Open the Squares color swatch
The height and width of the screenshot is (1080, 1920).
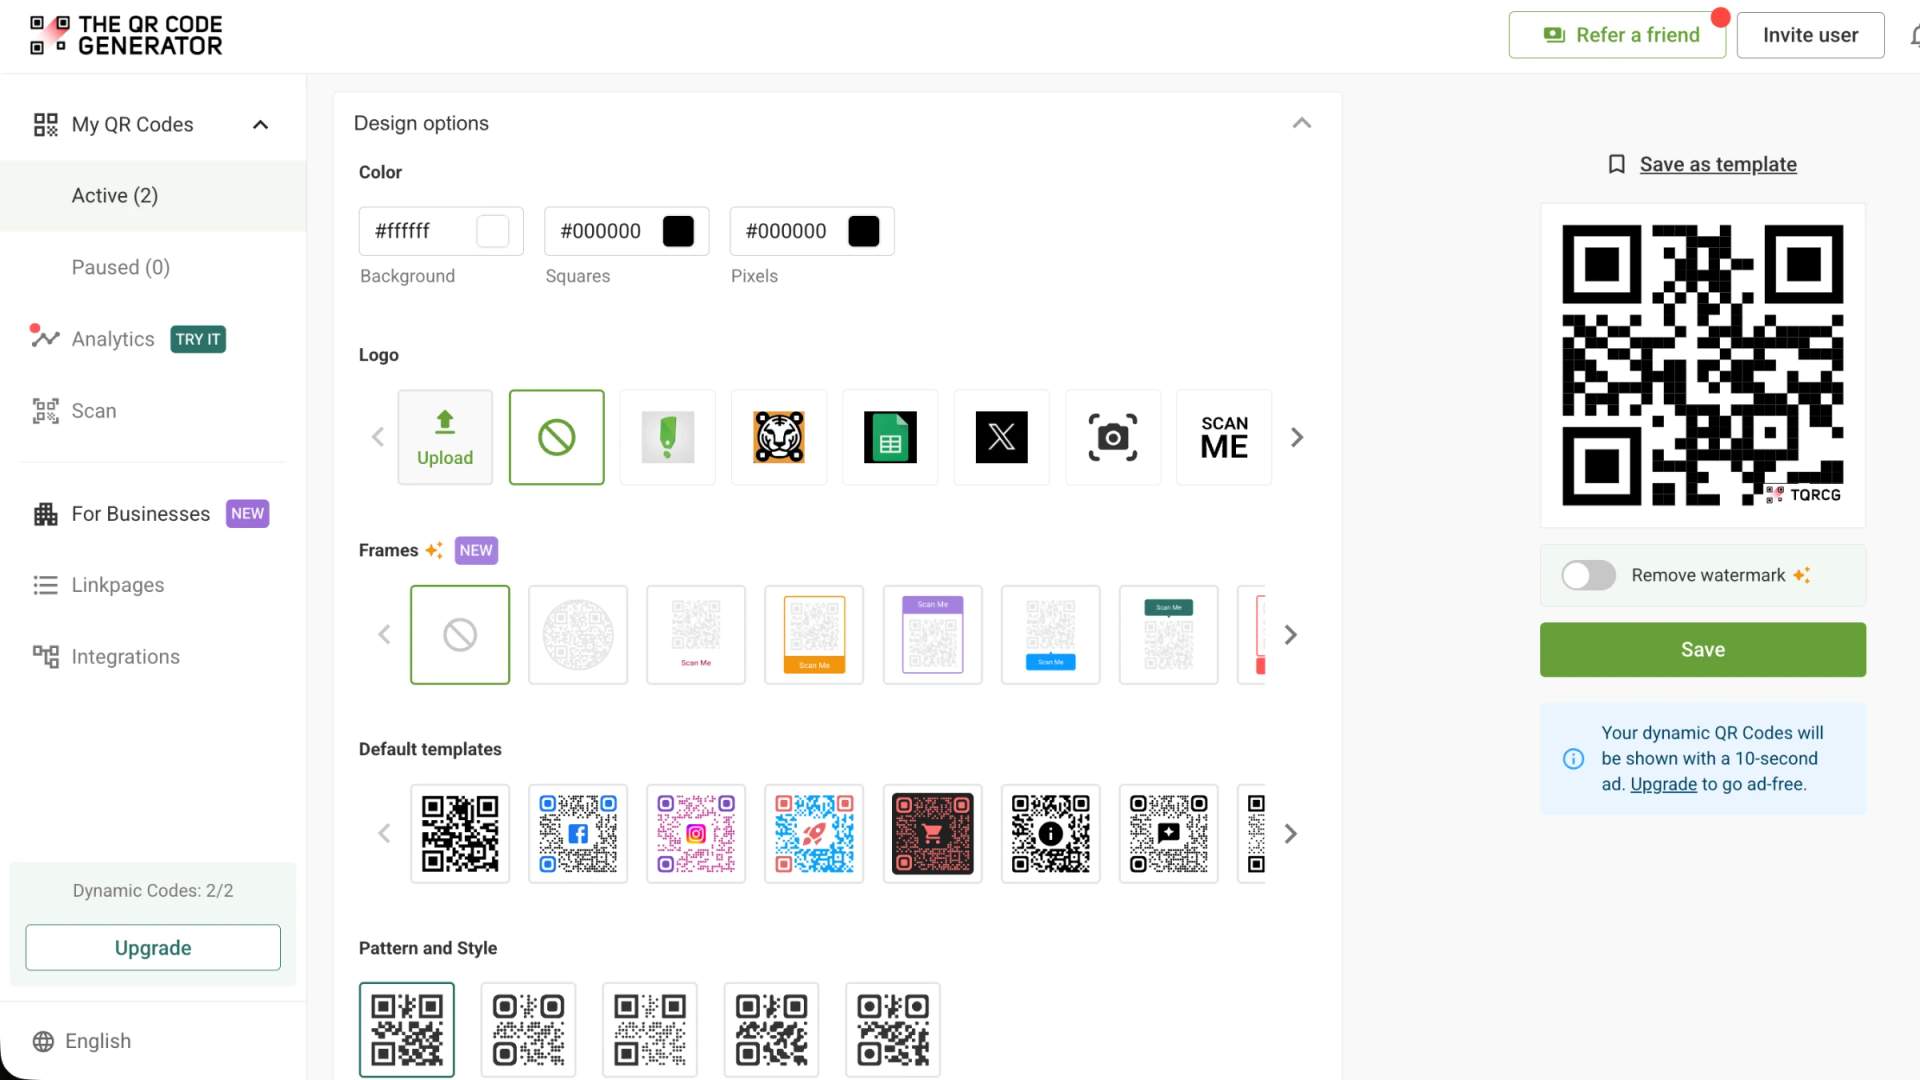click(x=678, y=231)
